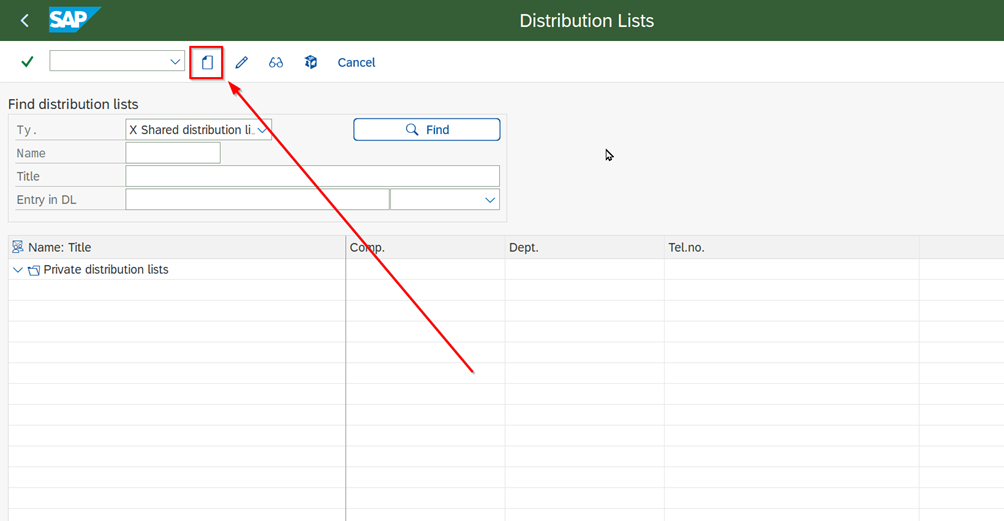This screenshot has width=1004, height=521.
Task: Click the glasses Display icon
Action: [276, 62]
